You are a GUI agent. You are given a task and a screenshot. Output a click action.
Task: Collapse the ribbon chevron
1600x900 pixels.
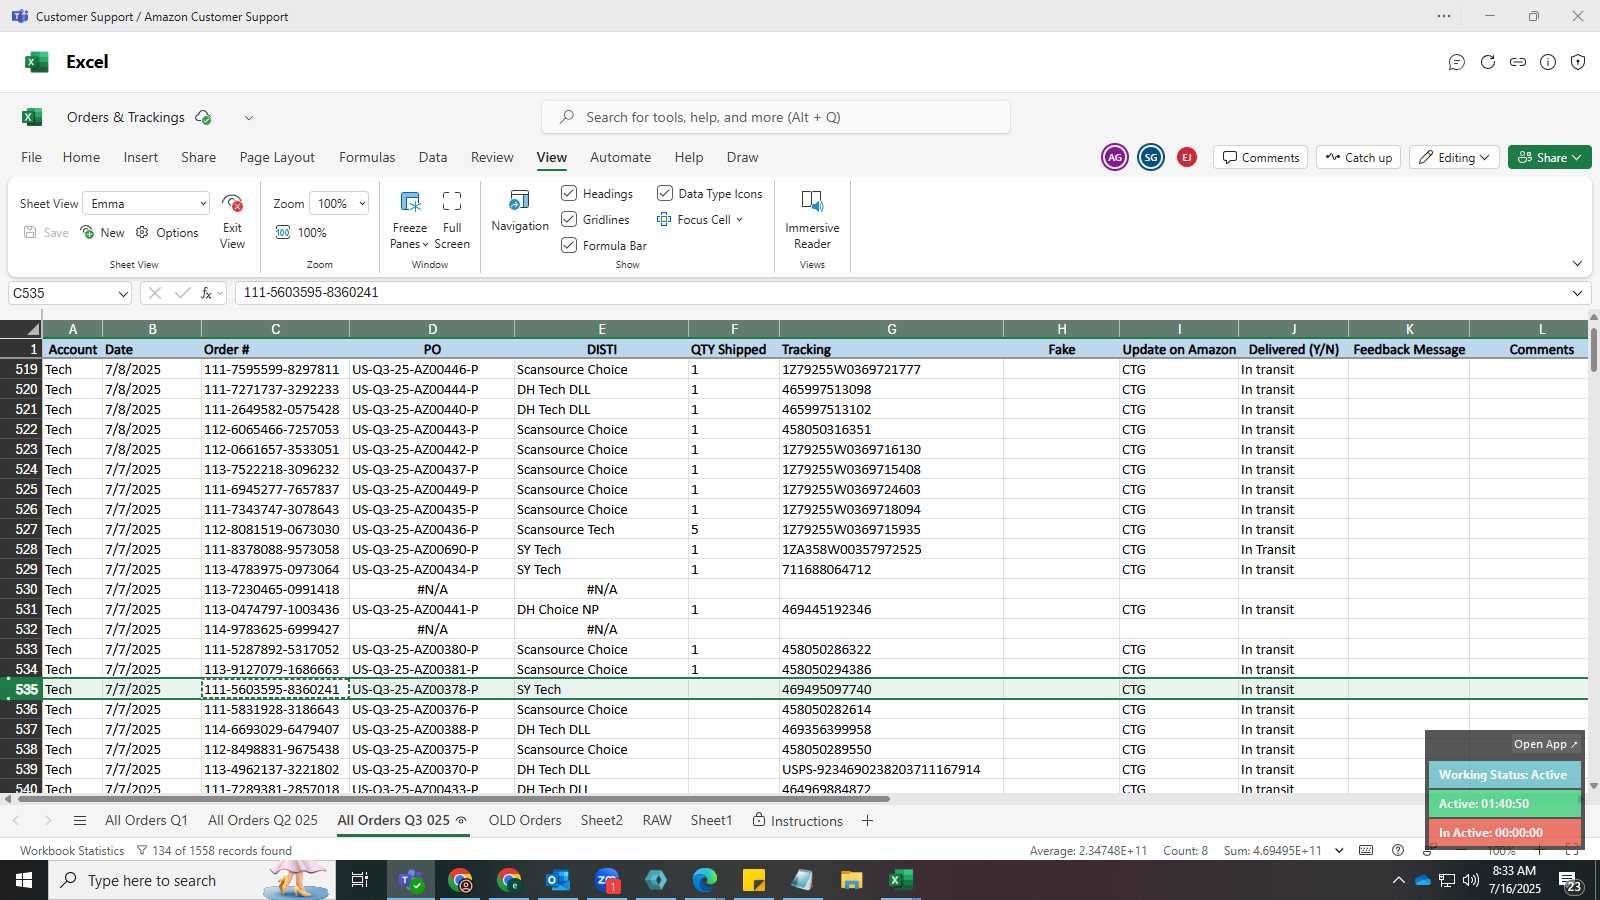point(1577,264)
